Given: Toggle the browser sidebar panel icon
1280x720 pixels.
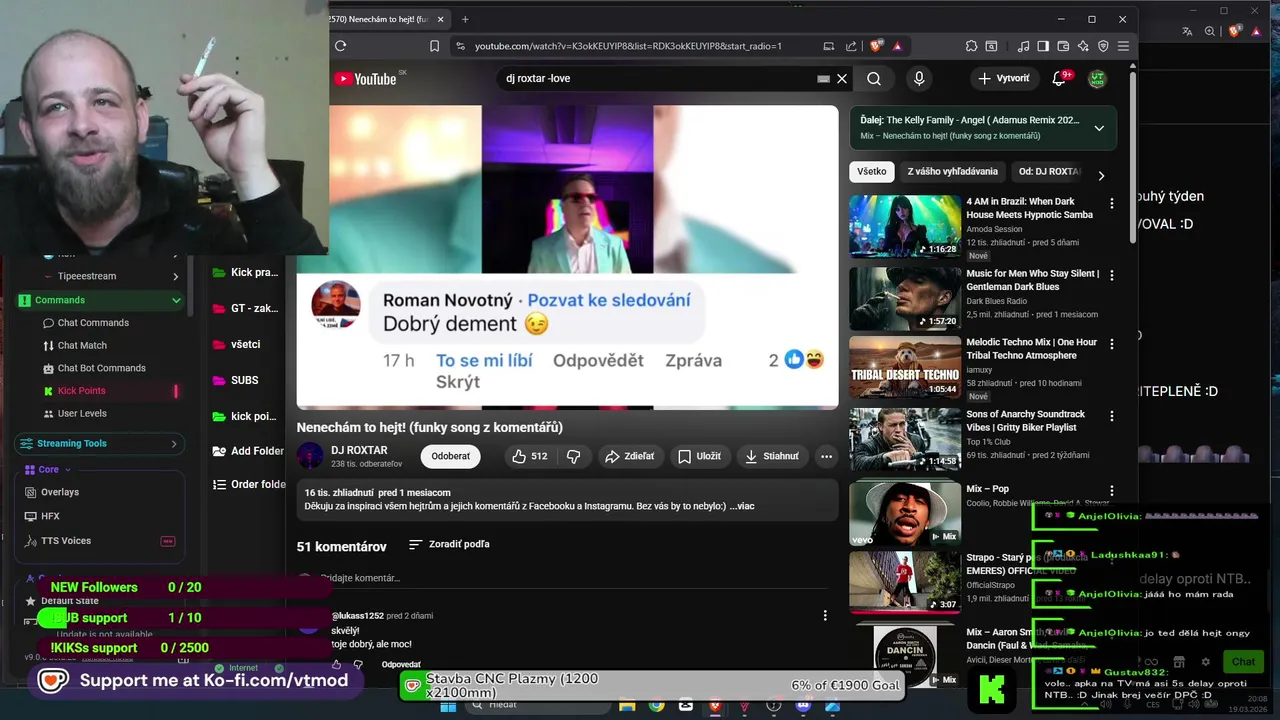Looking at the screenshot, I should (1043, 46).
